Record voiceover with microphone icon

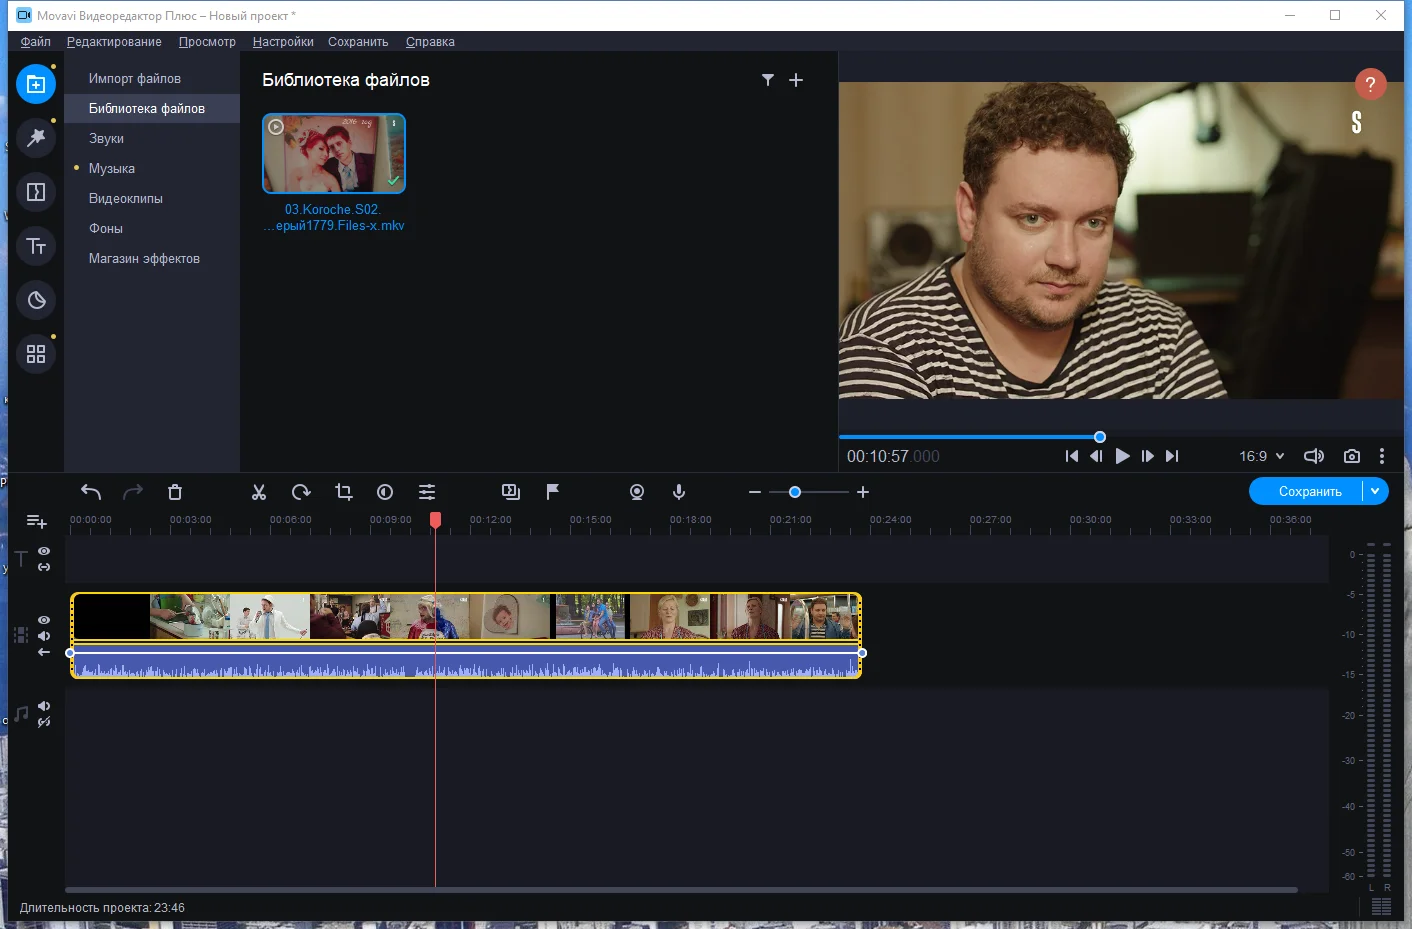pos(679,492)
